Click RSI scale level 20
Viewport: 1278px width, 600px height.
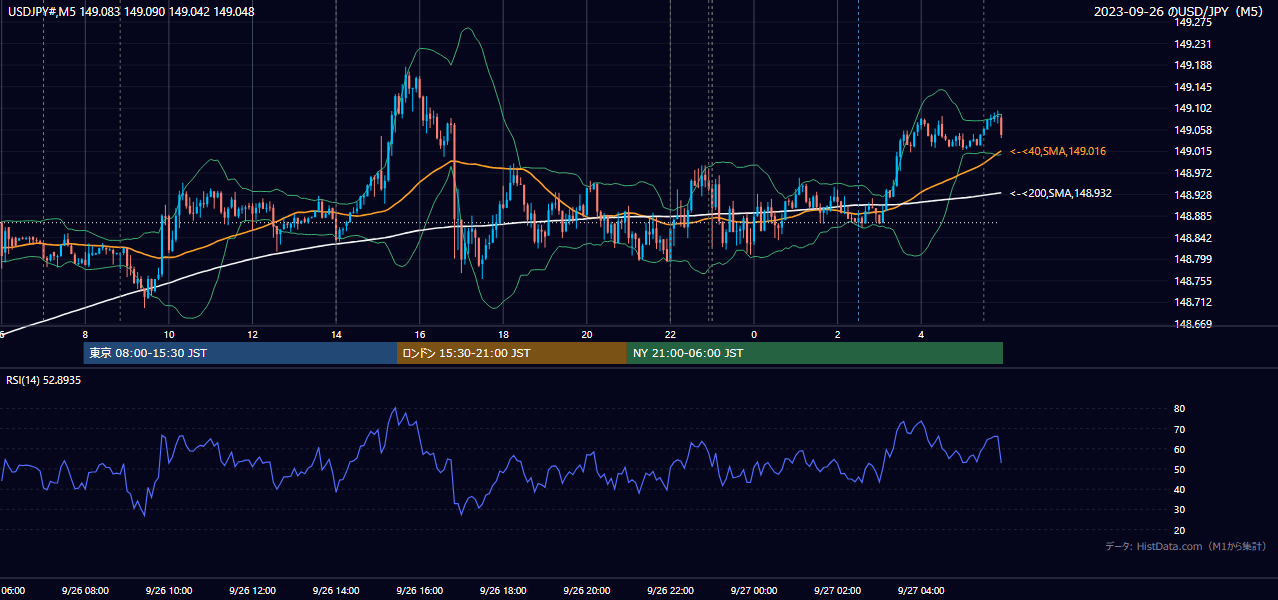coord(1180,530)
